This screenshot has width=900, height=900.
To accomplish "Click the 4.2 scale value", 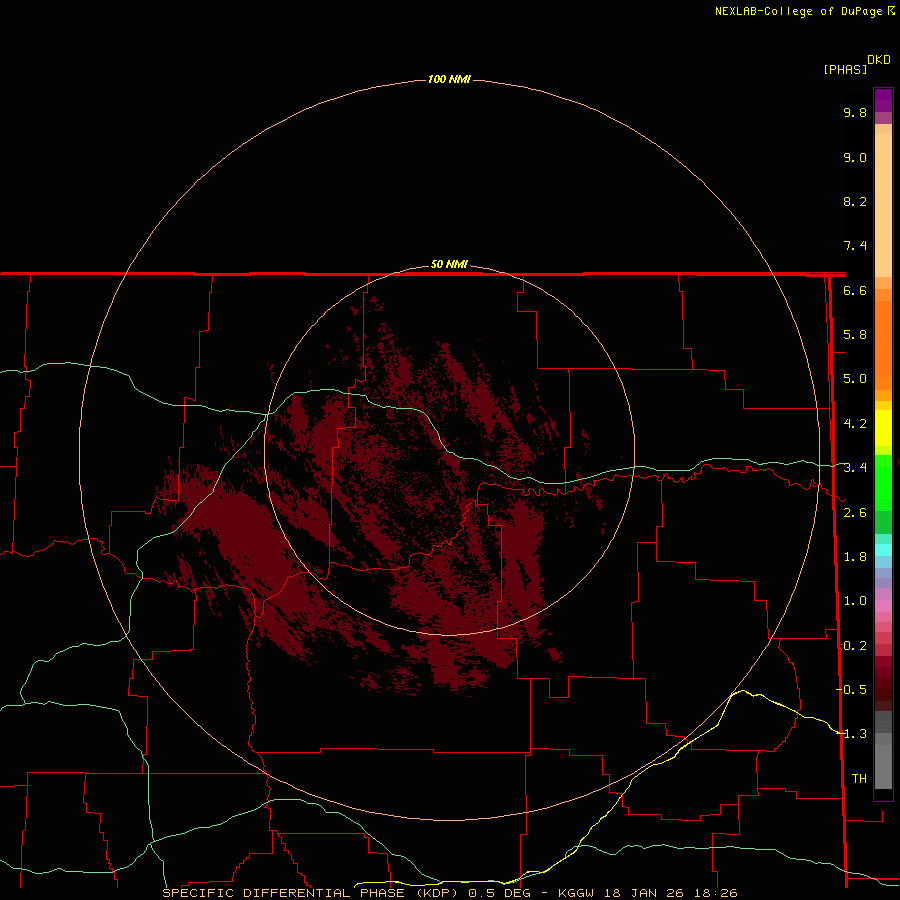I will pyautogui.click(x=855, y=424).
